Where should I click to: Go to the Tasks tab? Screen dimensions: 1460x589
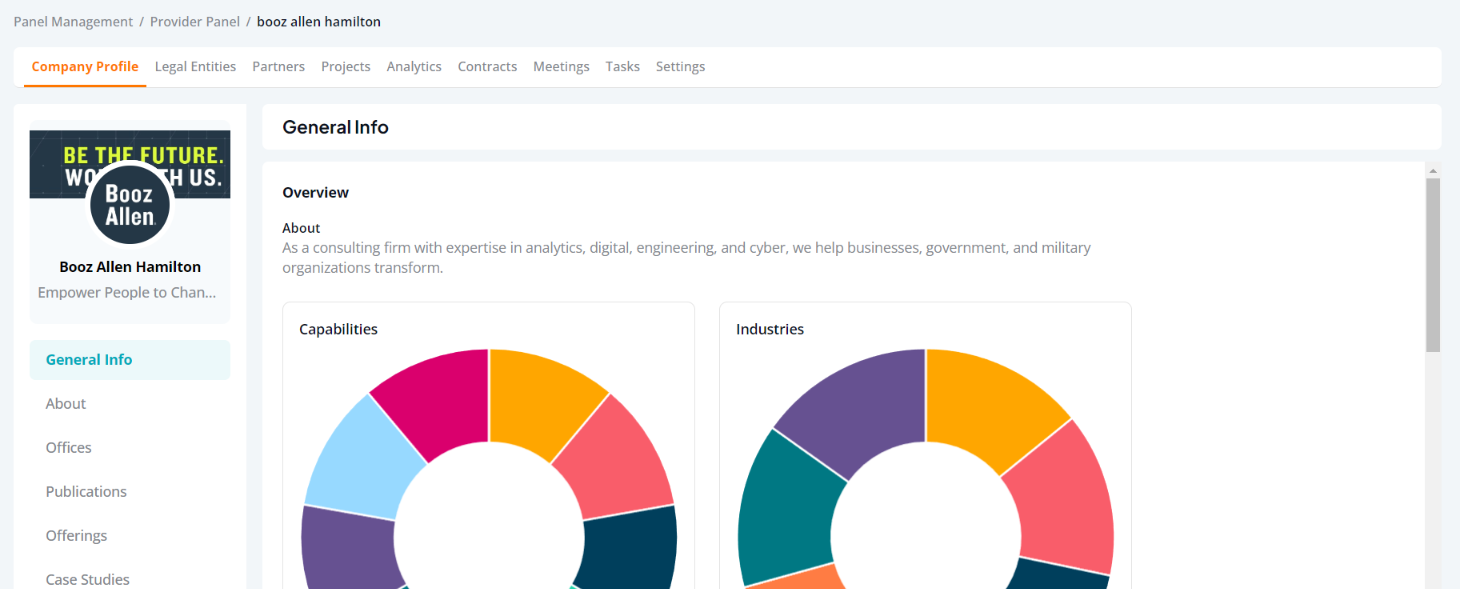(622, 67)
